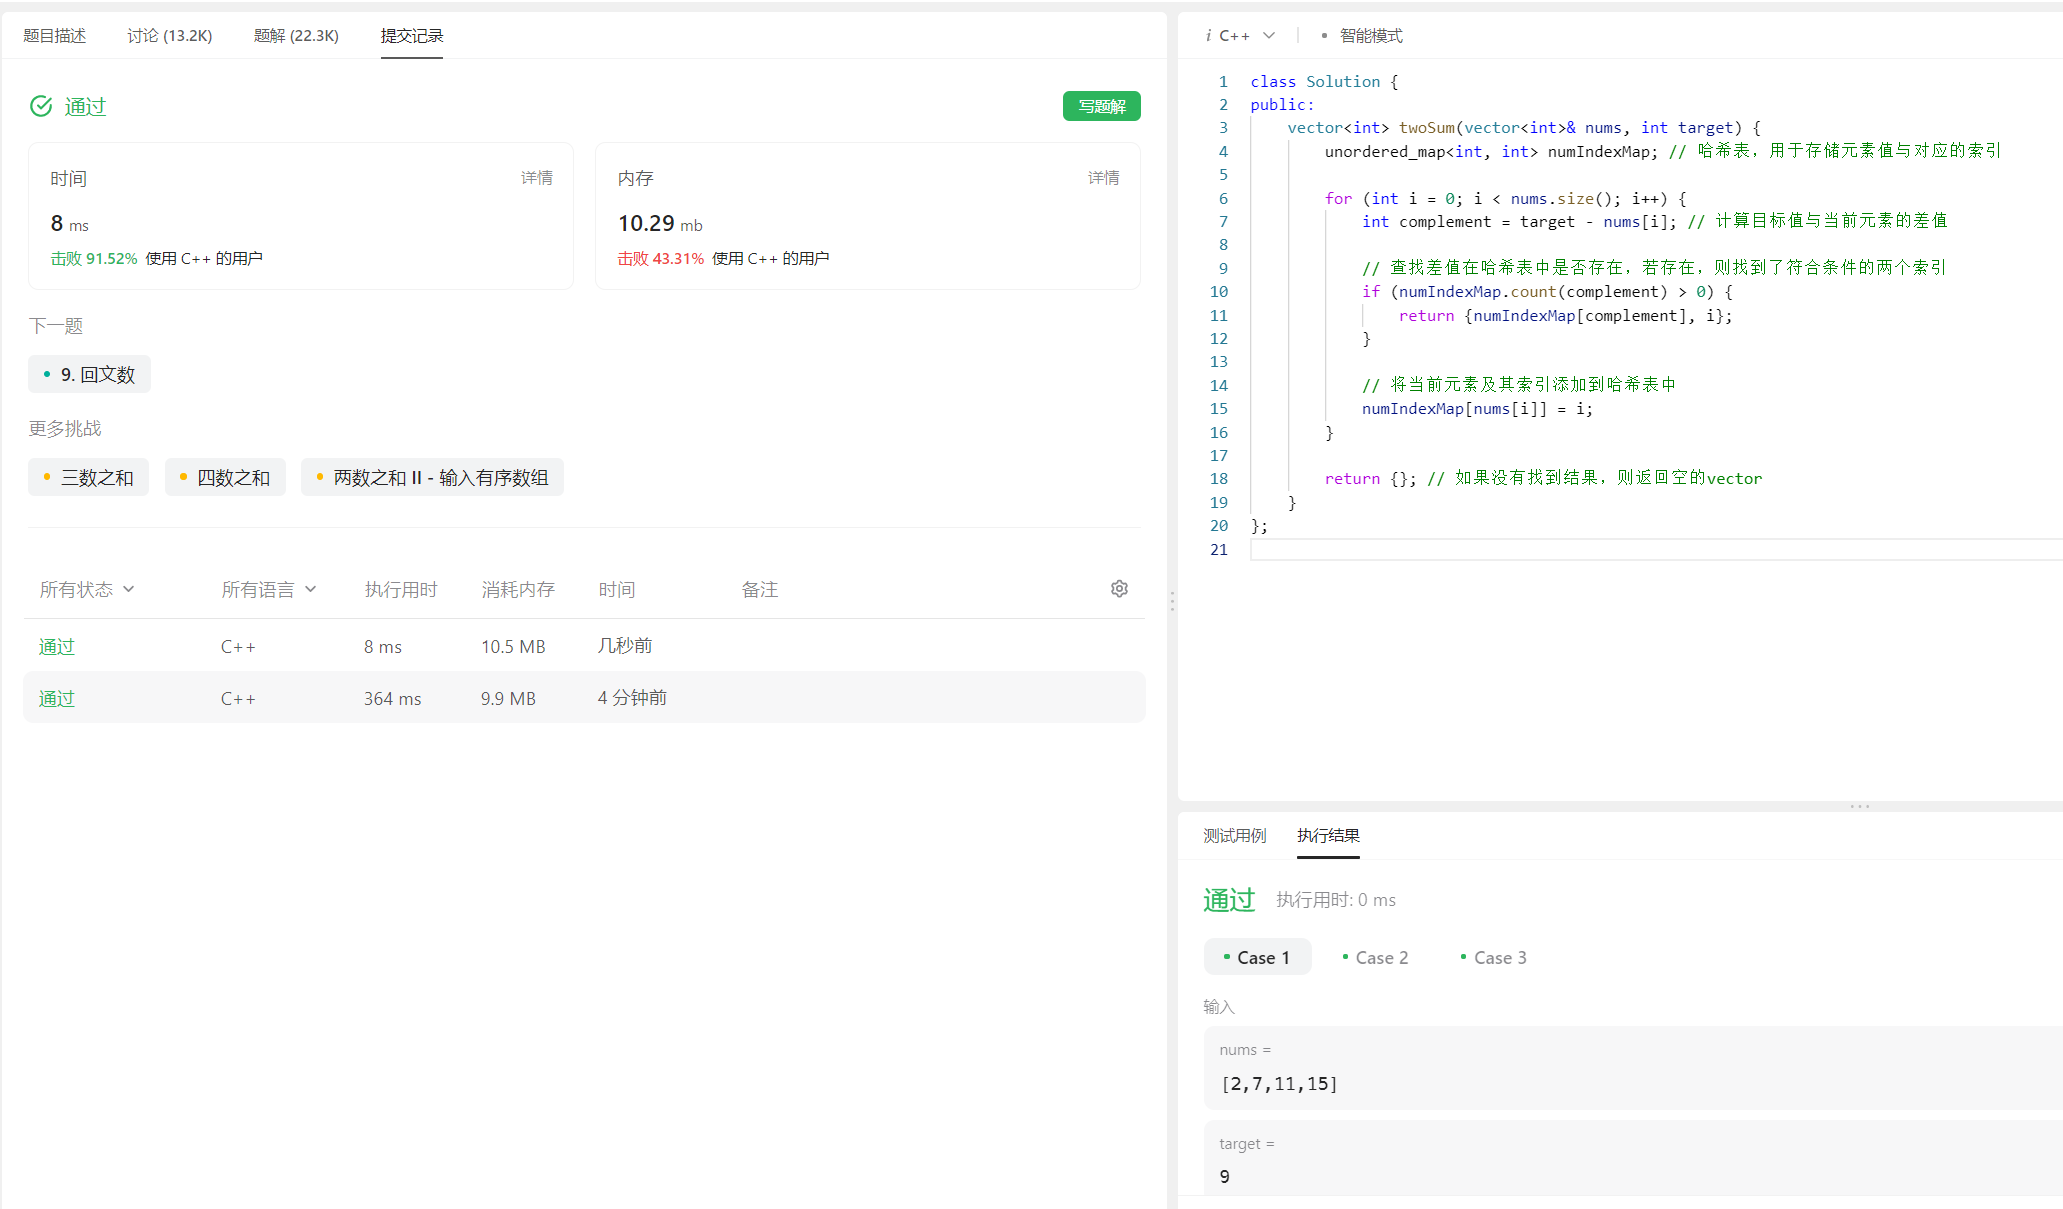The height and width of the screenshot is (1209, 2063).
Task: Expand the 所有状态 status filter
Action: 87,590
